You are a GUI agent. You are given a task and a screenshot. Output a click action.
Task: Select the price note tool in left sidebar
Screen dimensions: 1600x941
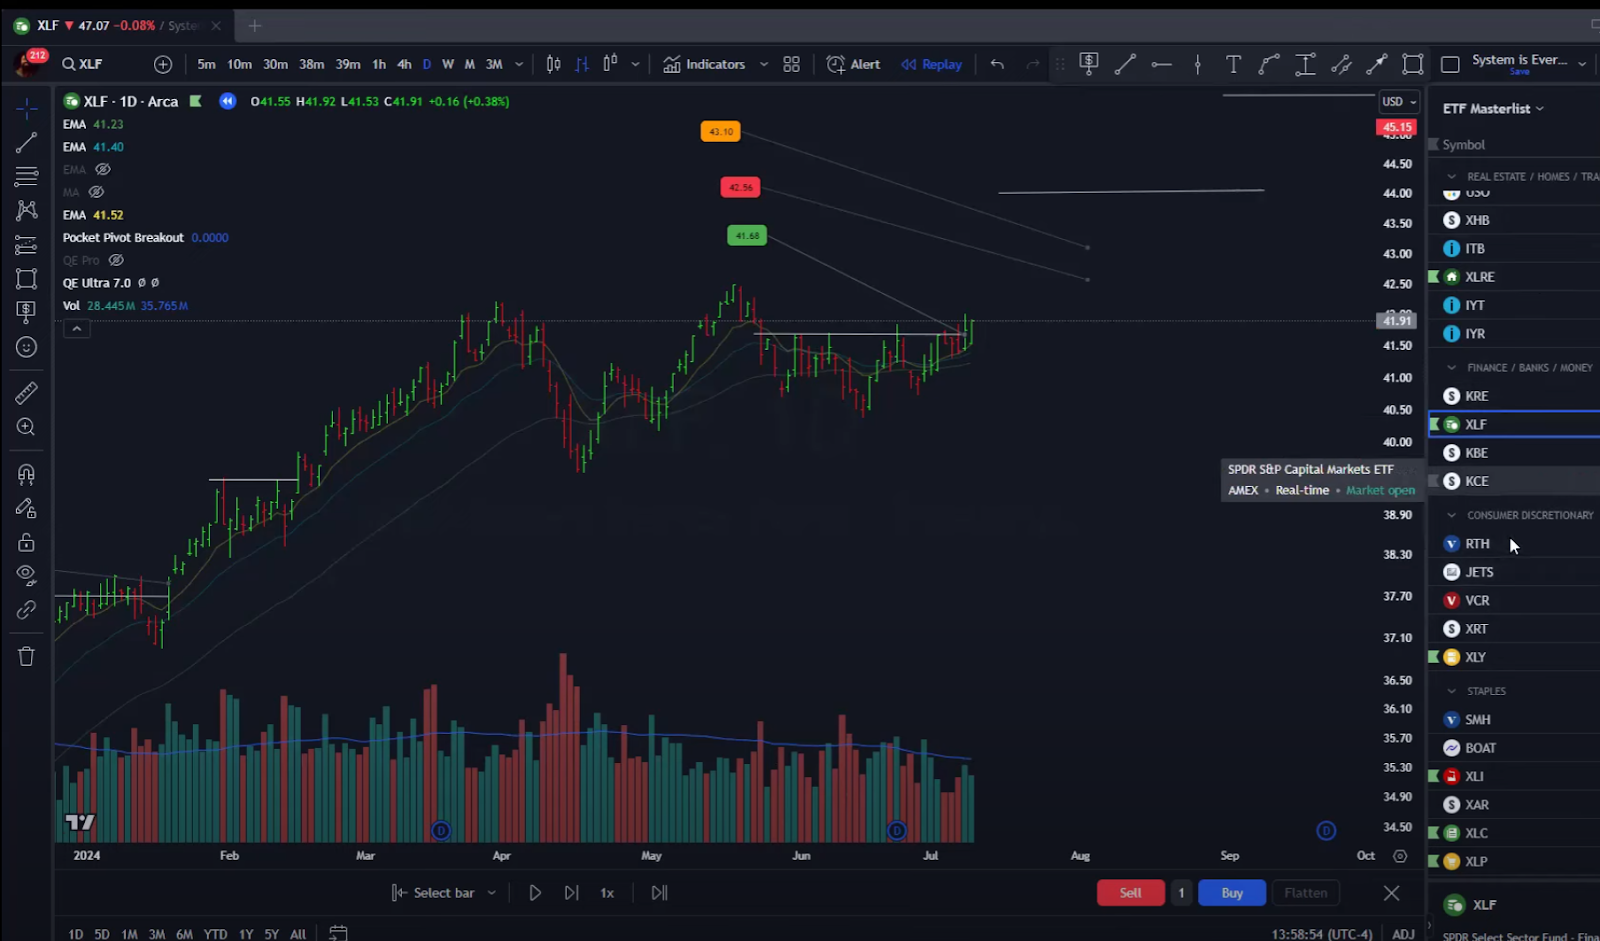click(26, 312)
